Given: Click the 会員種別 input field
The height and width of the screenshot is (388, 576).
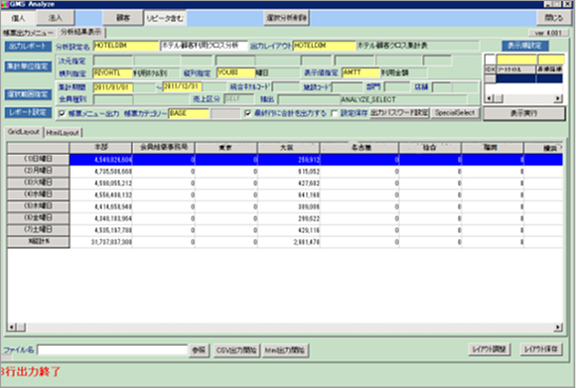Looking at the screenshot, I should (x=112, y=100).
